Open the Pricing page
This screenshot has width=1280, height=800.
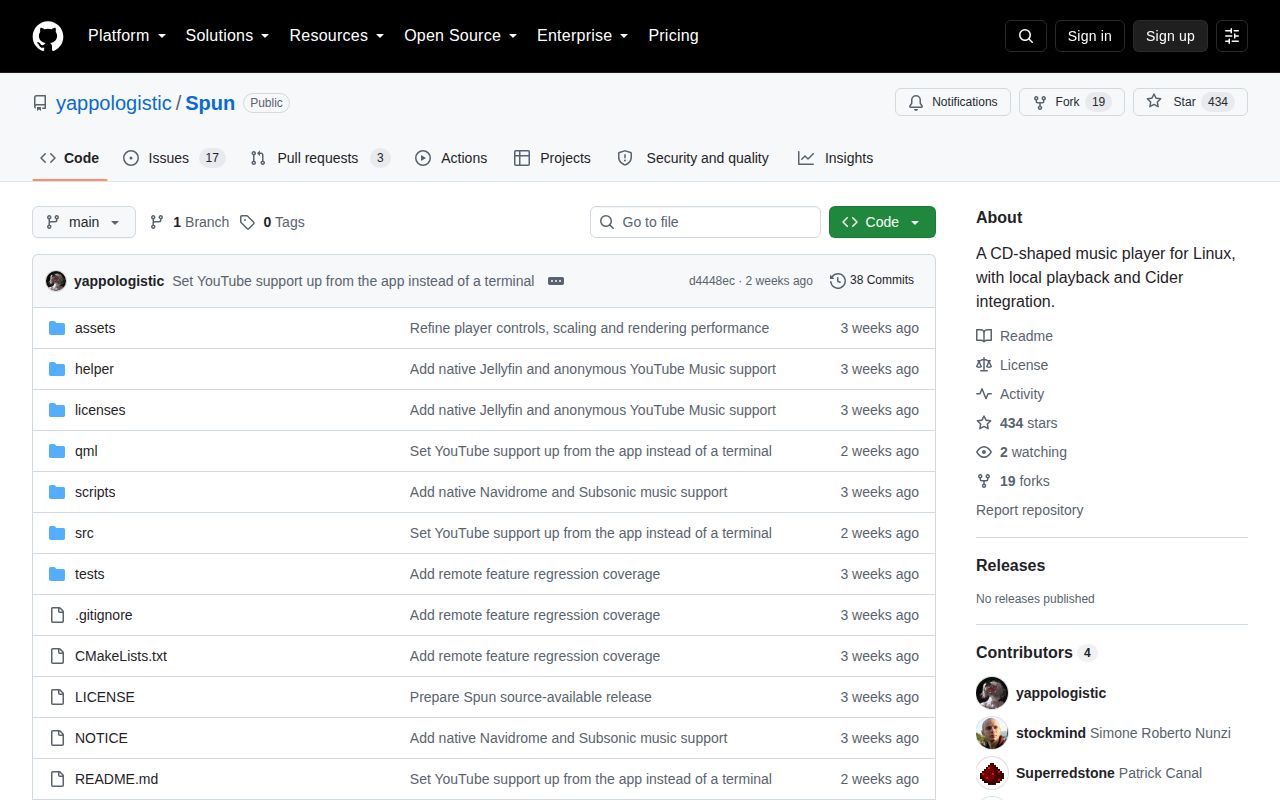click(673, 35)
